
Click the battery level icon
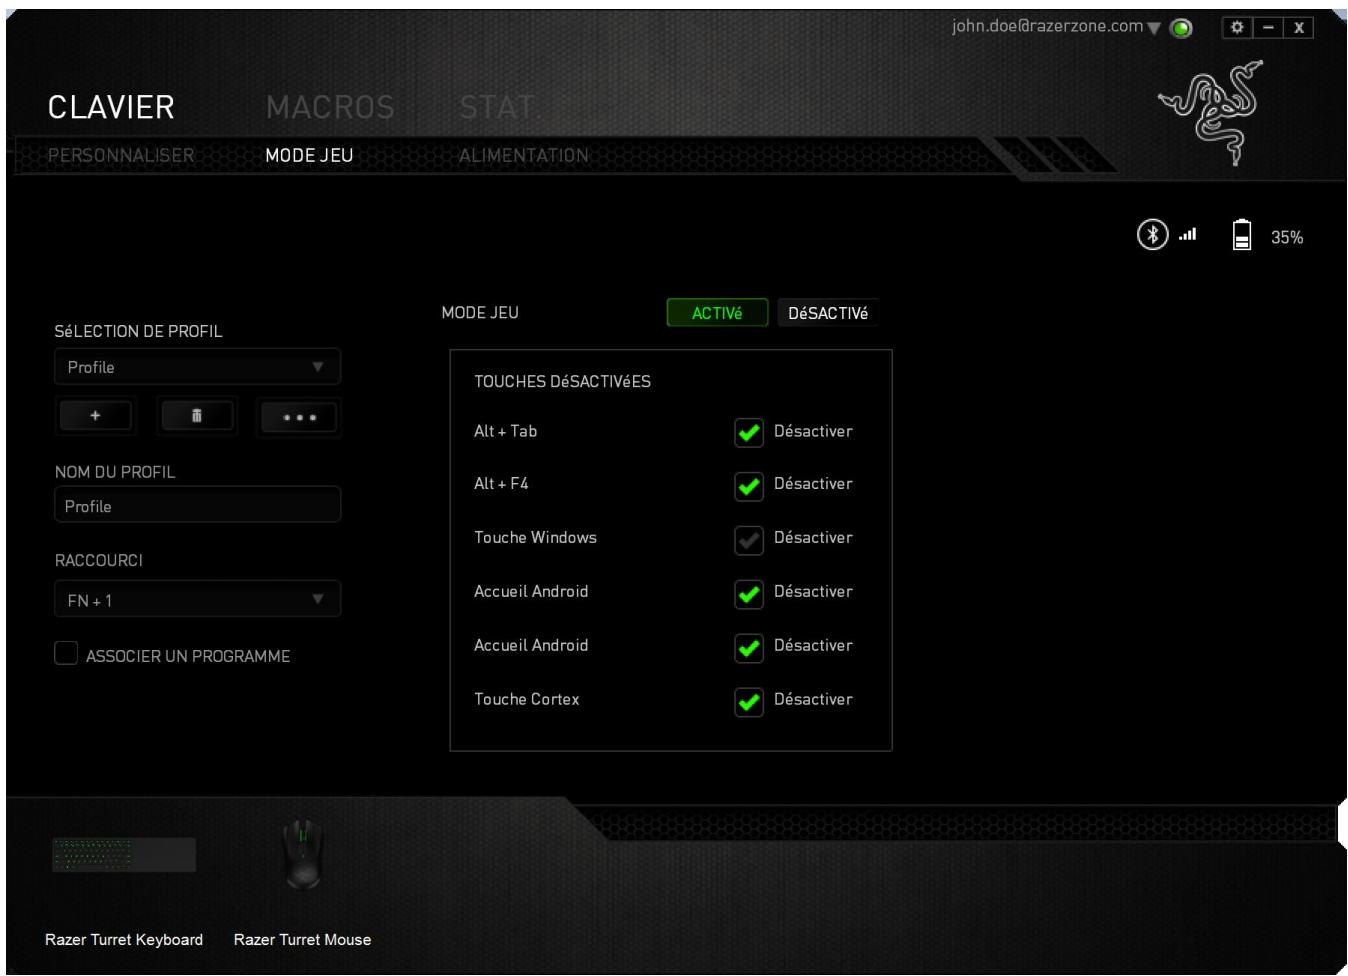[x=1242, y=236]
